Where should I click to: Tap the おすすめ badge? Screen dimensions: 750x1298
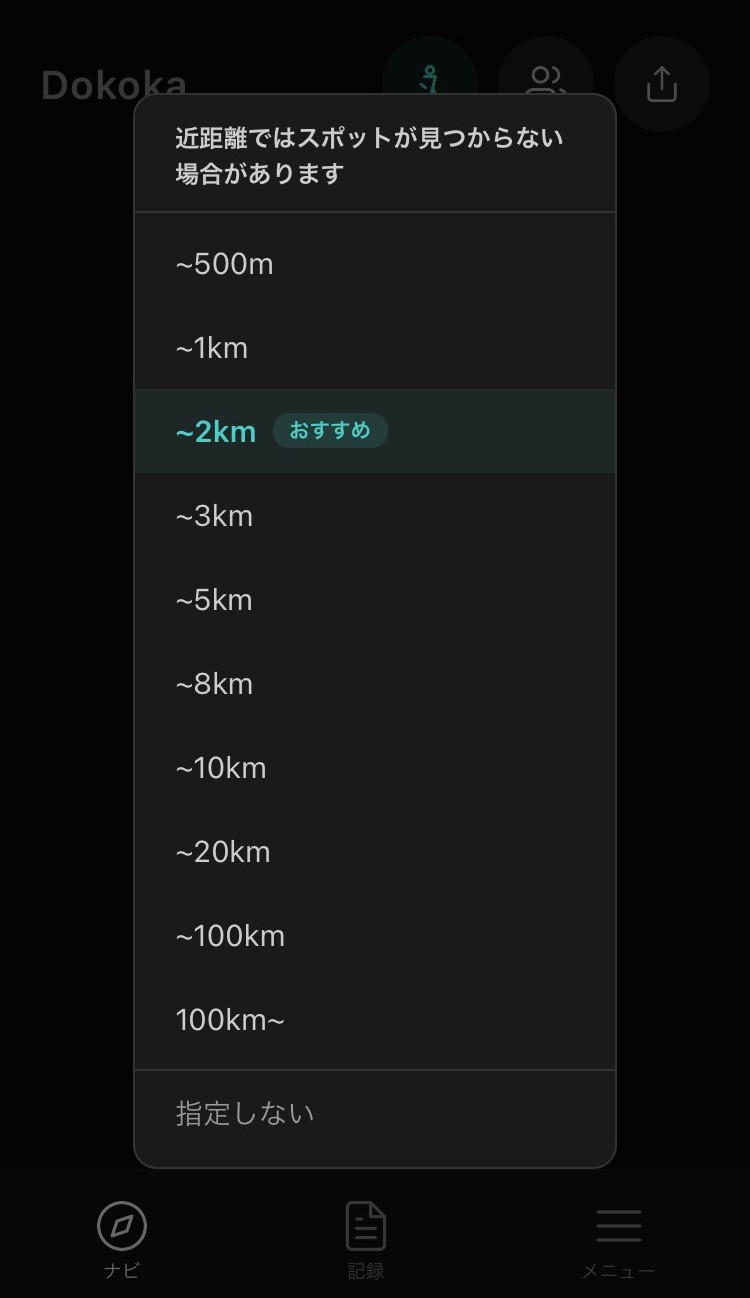point(330,431)
